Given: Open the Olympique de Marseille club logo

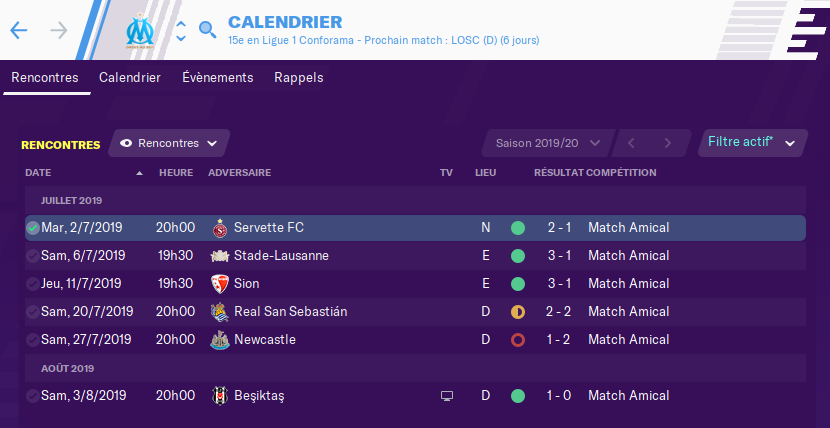Looking at the screenshot, I should pyautogui.click(x=140, y=31).
